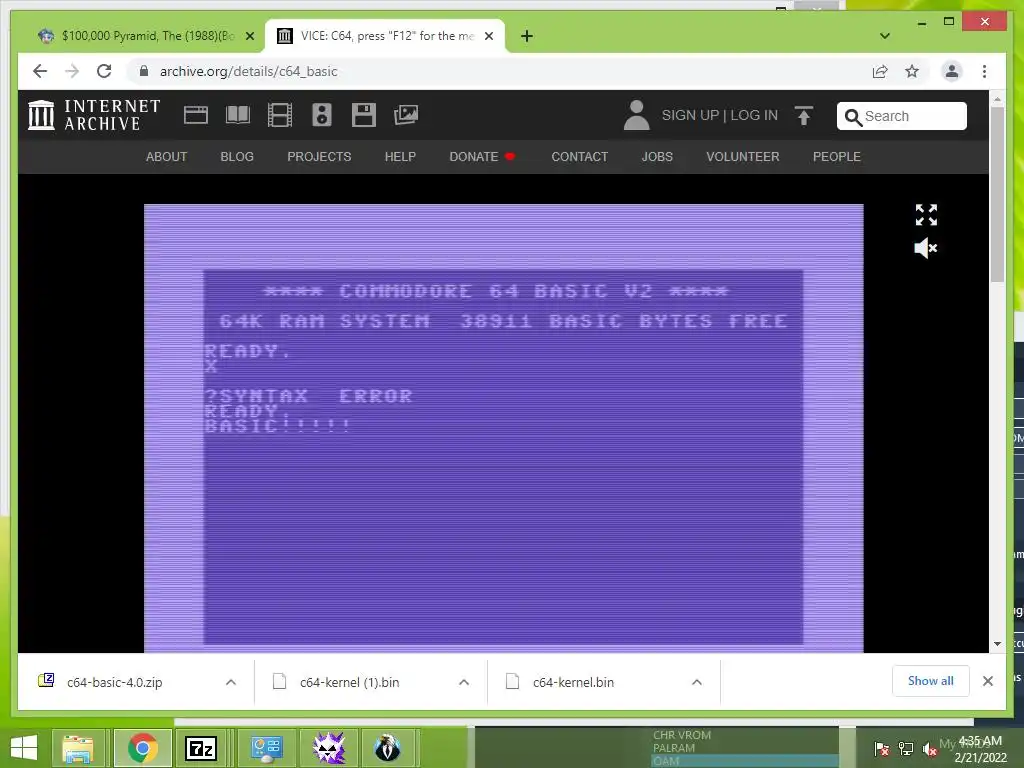Click inside the C64 emulator screen
The width and height of the screenshot is (1024, 768).
pyautogui.click(x=504, y=428)
